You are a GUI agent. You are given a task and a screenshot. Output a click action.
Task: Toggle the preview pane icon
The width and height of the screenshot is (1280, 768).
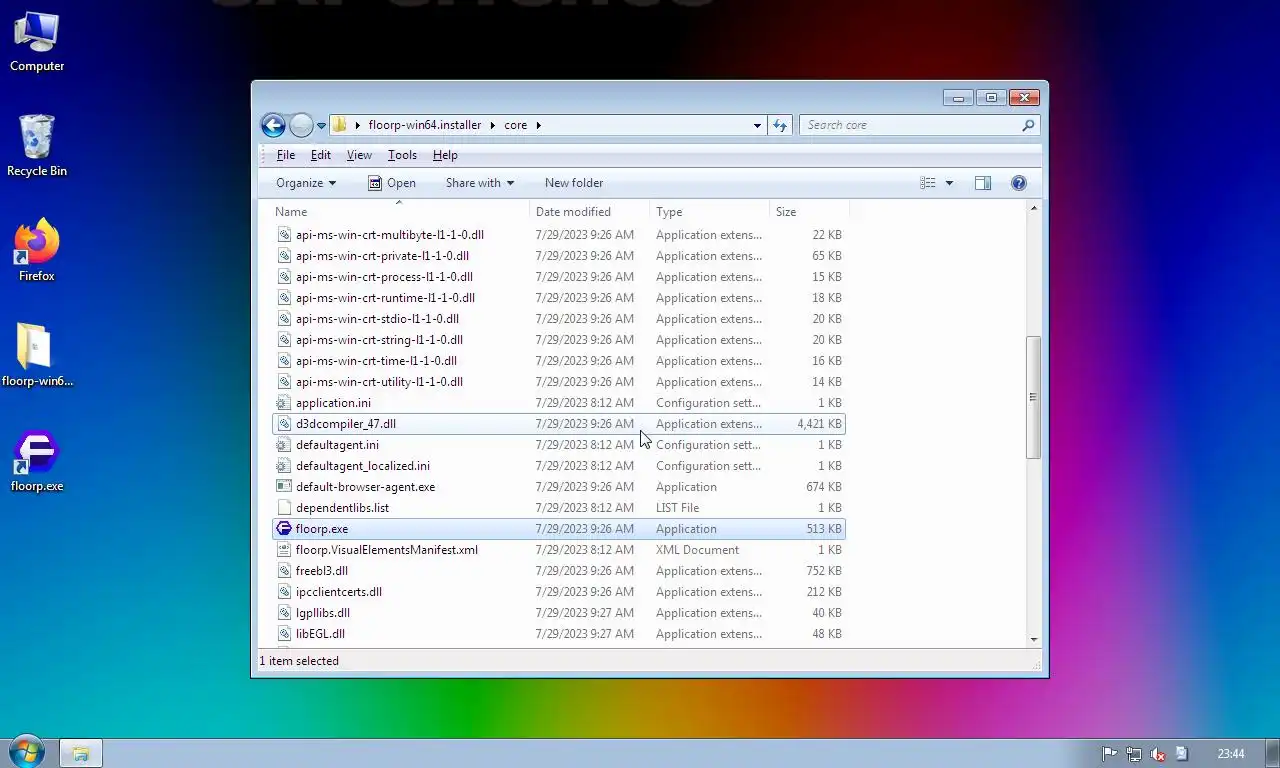[983, 183]
